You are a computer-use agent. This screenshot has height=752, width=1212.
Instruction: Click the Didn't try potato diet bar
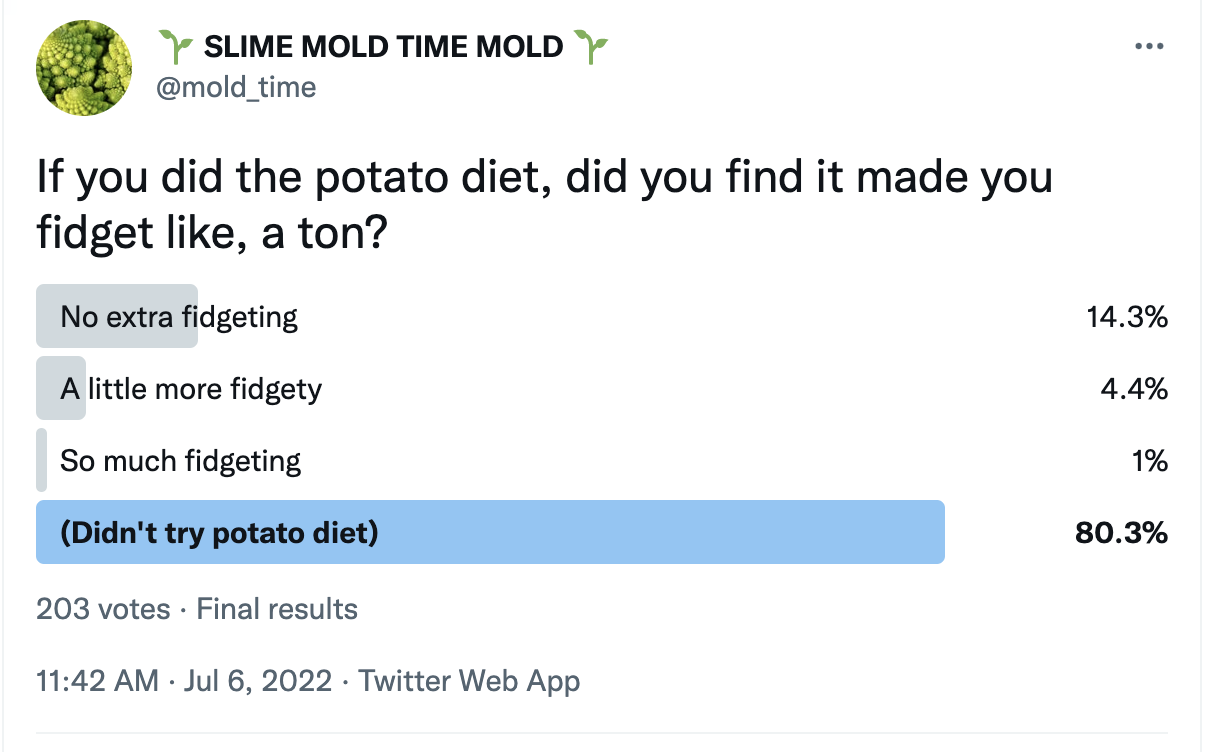[x=490, y=532]
